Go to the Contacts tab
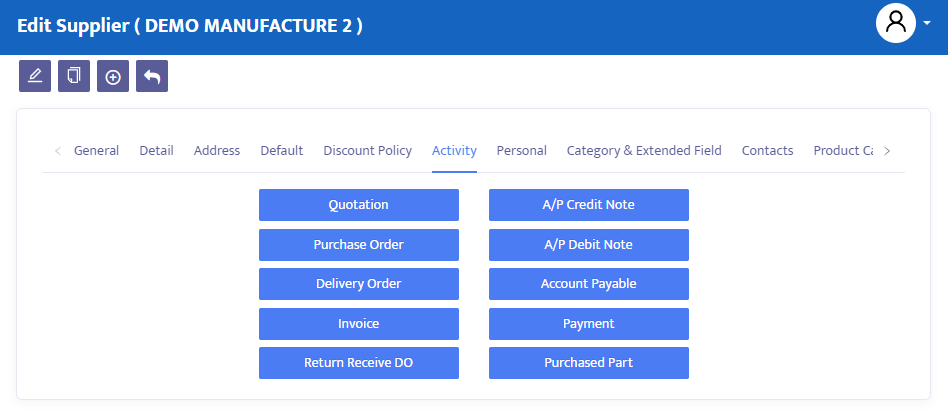 point(767,151)
